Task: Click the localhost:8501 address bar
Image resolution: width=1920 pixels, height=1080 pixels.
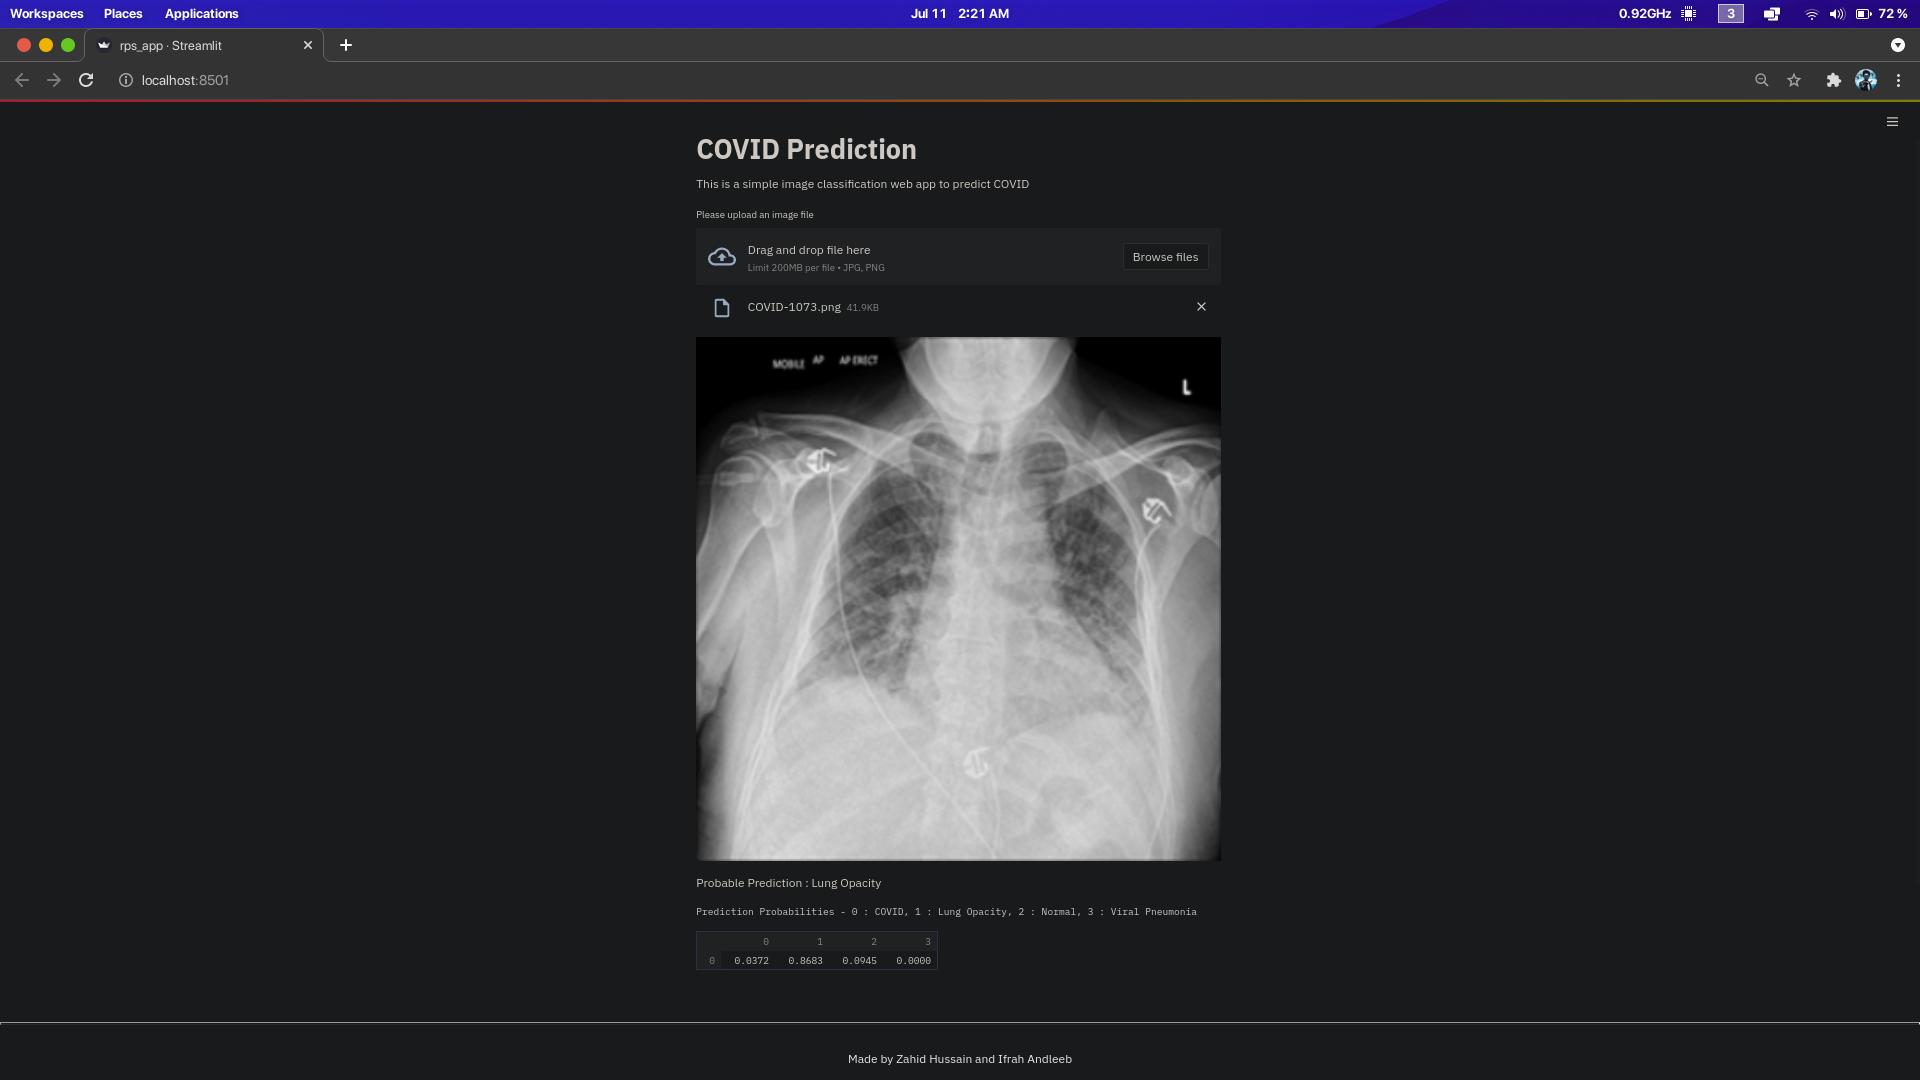Action: coord(185,80)
